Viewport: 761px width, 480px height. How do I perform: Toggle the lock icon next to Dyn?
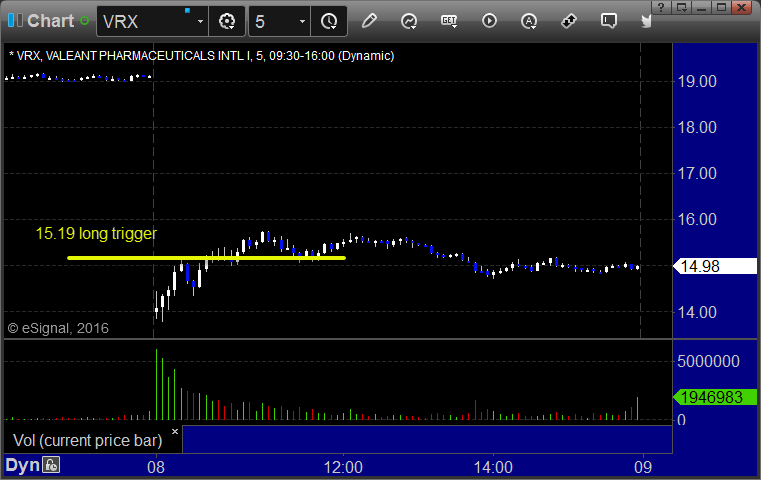pos(51,465)
